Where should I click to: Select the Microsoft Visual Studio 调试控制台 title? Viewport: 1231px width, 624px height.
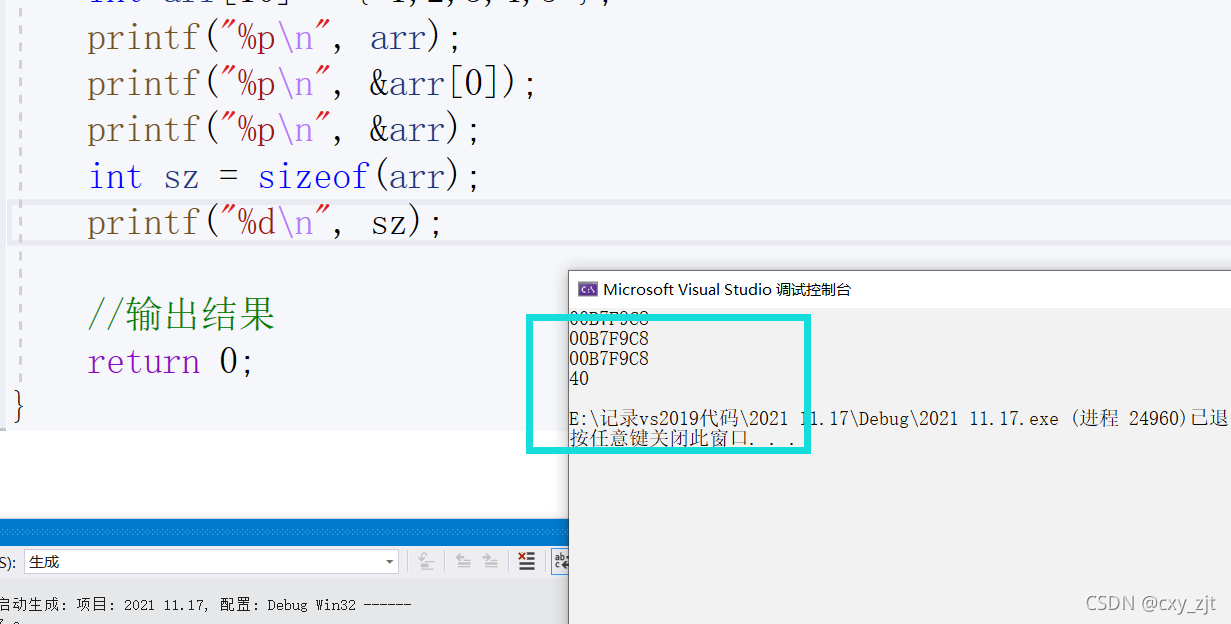(727, 290)
